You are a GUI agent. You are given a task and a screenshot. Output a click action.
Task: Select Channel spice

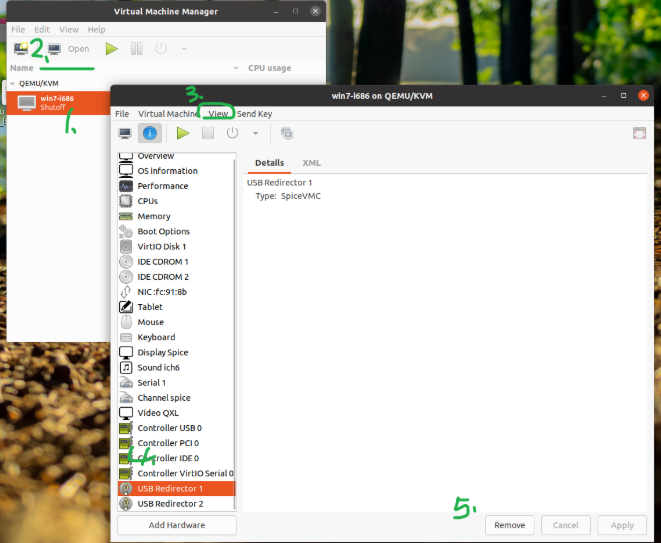point(176,398)
